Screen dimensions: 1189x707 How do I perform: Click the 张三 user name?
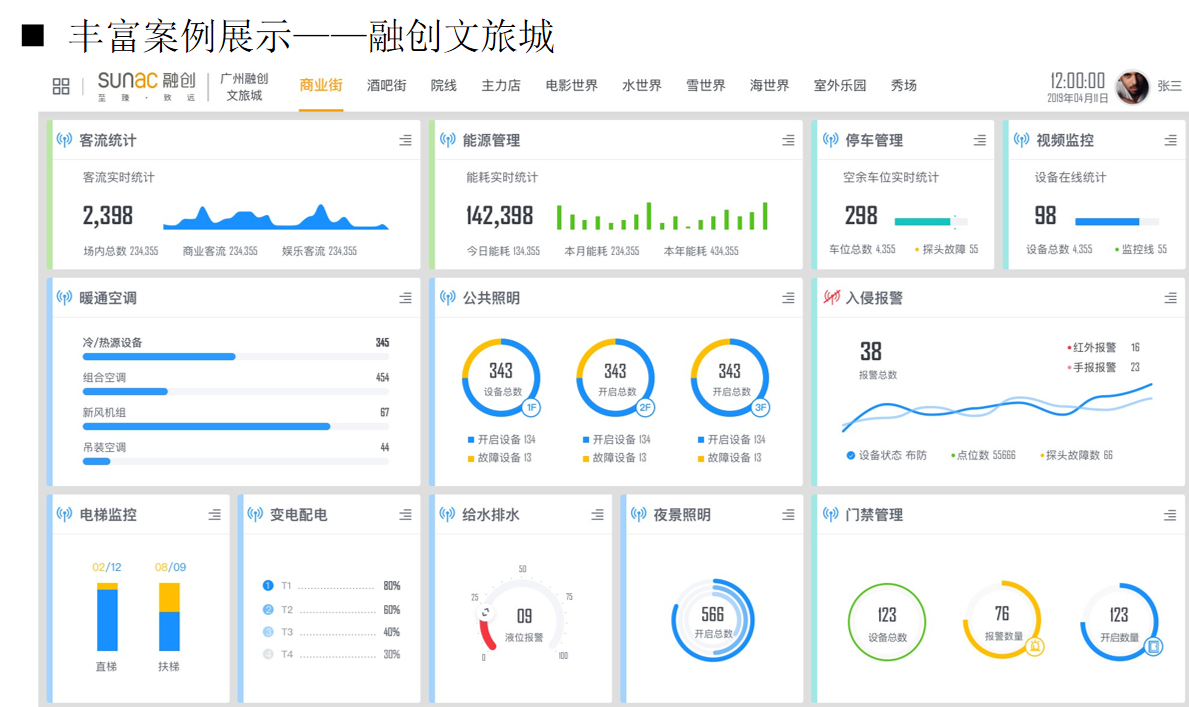pyautogui.click(x=1169, y=86)
